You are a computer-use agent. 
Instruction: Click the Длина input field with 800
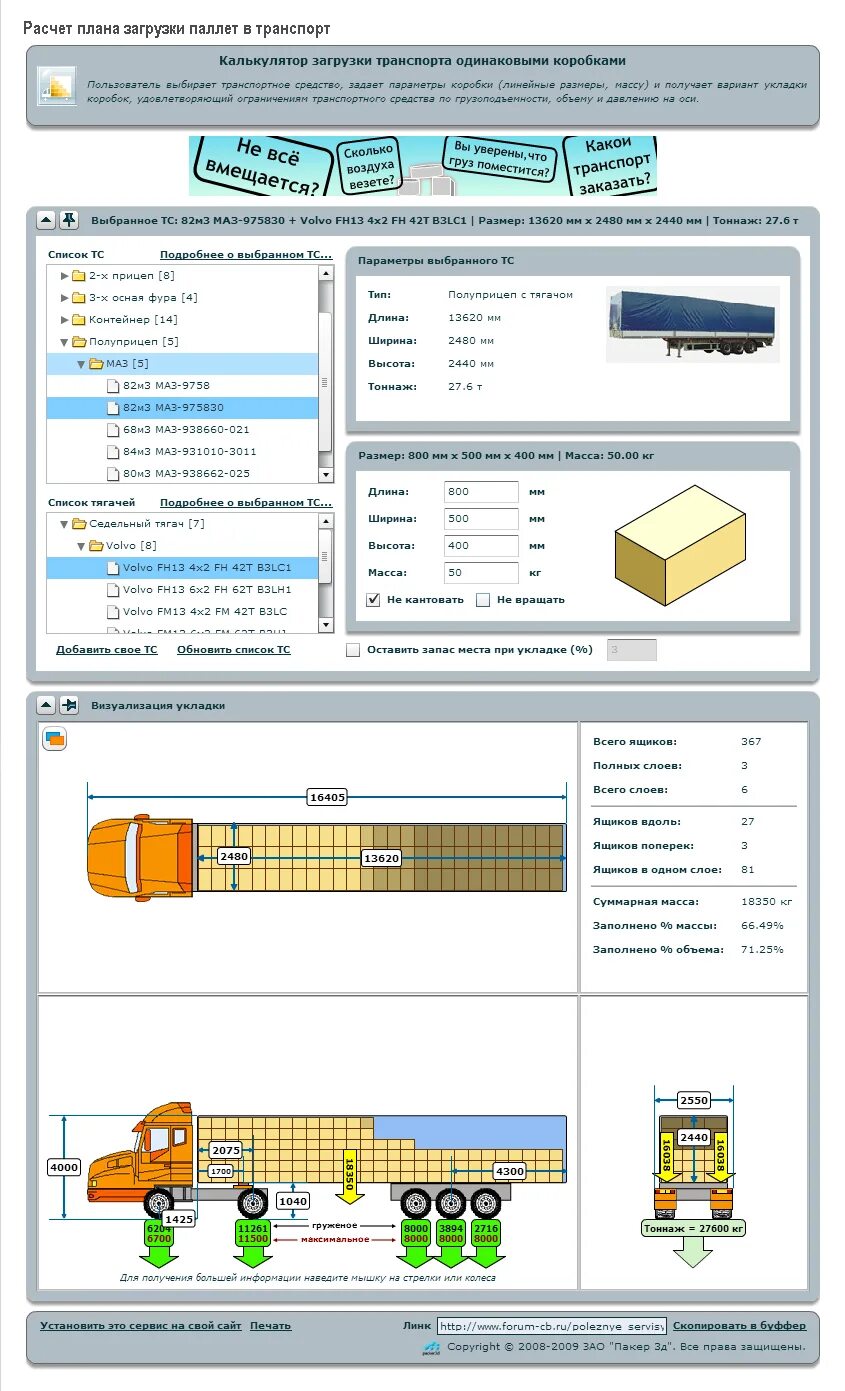coord(482,492)
